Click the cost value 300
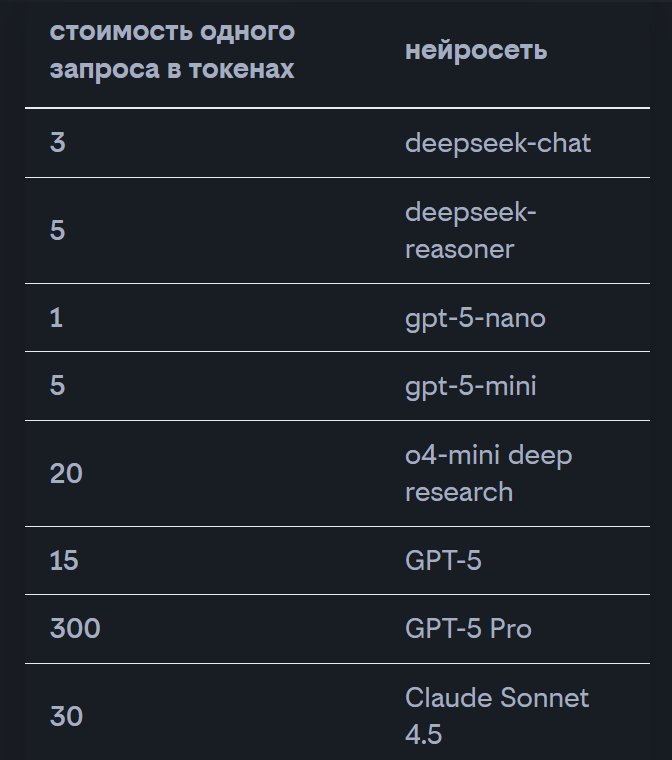This screenshot has width=672, height=760. 75,629
